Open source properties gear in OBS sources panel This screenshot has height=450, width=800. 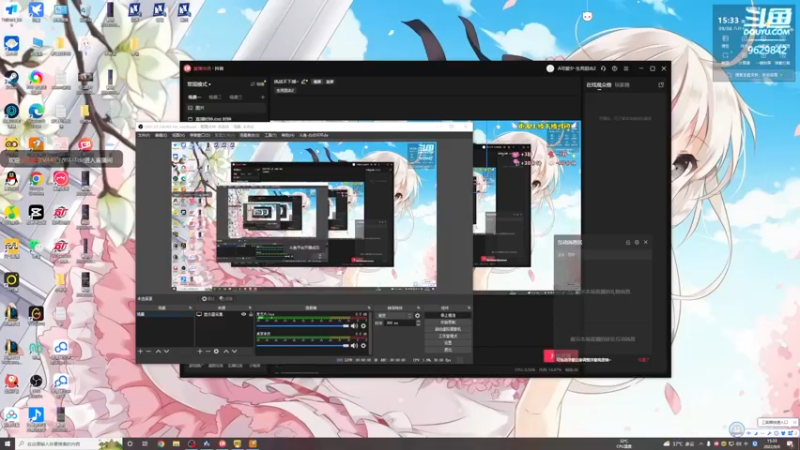tap(216, 352)
